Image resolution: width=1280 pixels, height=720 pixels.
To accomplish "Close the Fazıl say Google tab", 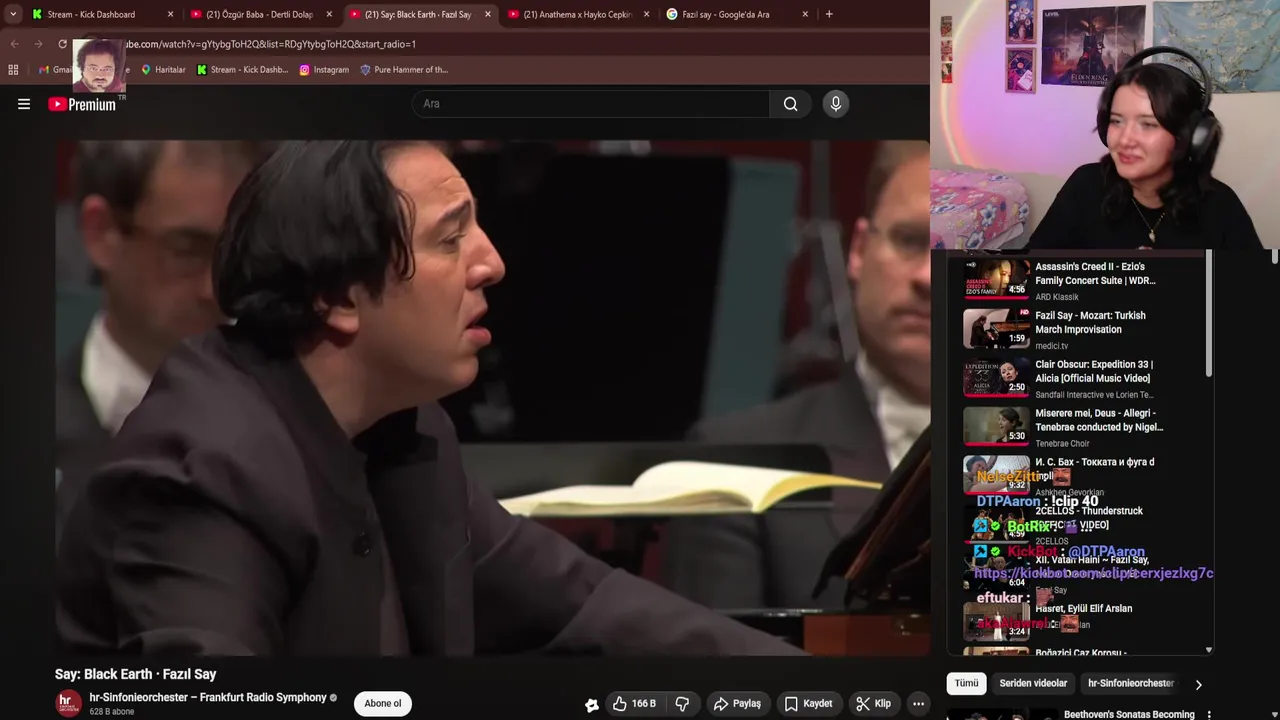I will click(x=805, y=15).
